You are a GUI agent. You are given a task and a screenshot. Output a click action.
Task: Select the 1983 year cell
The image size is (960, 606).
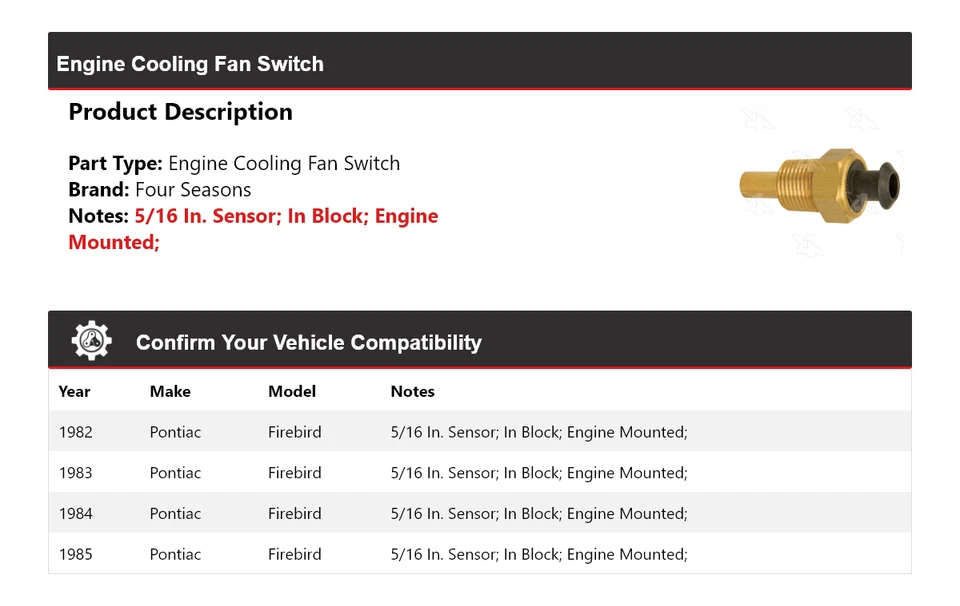tap(76, 473)
